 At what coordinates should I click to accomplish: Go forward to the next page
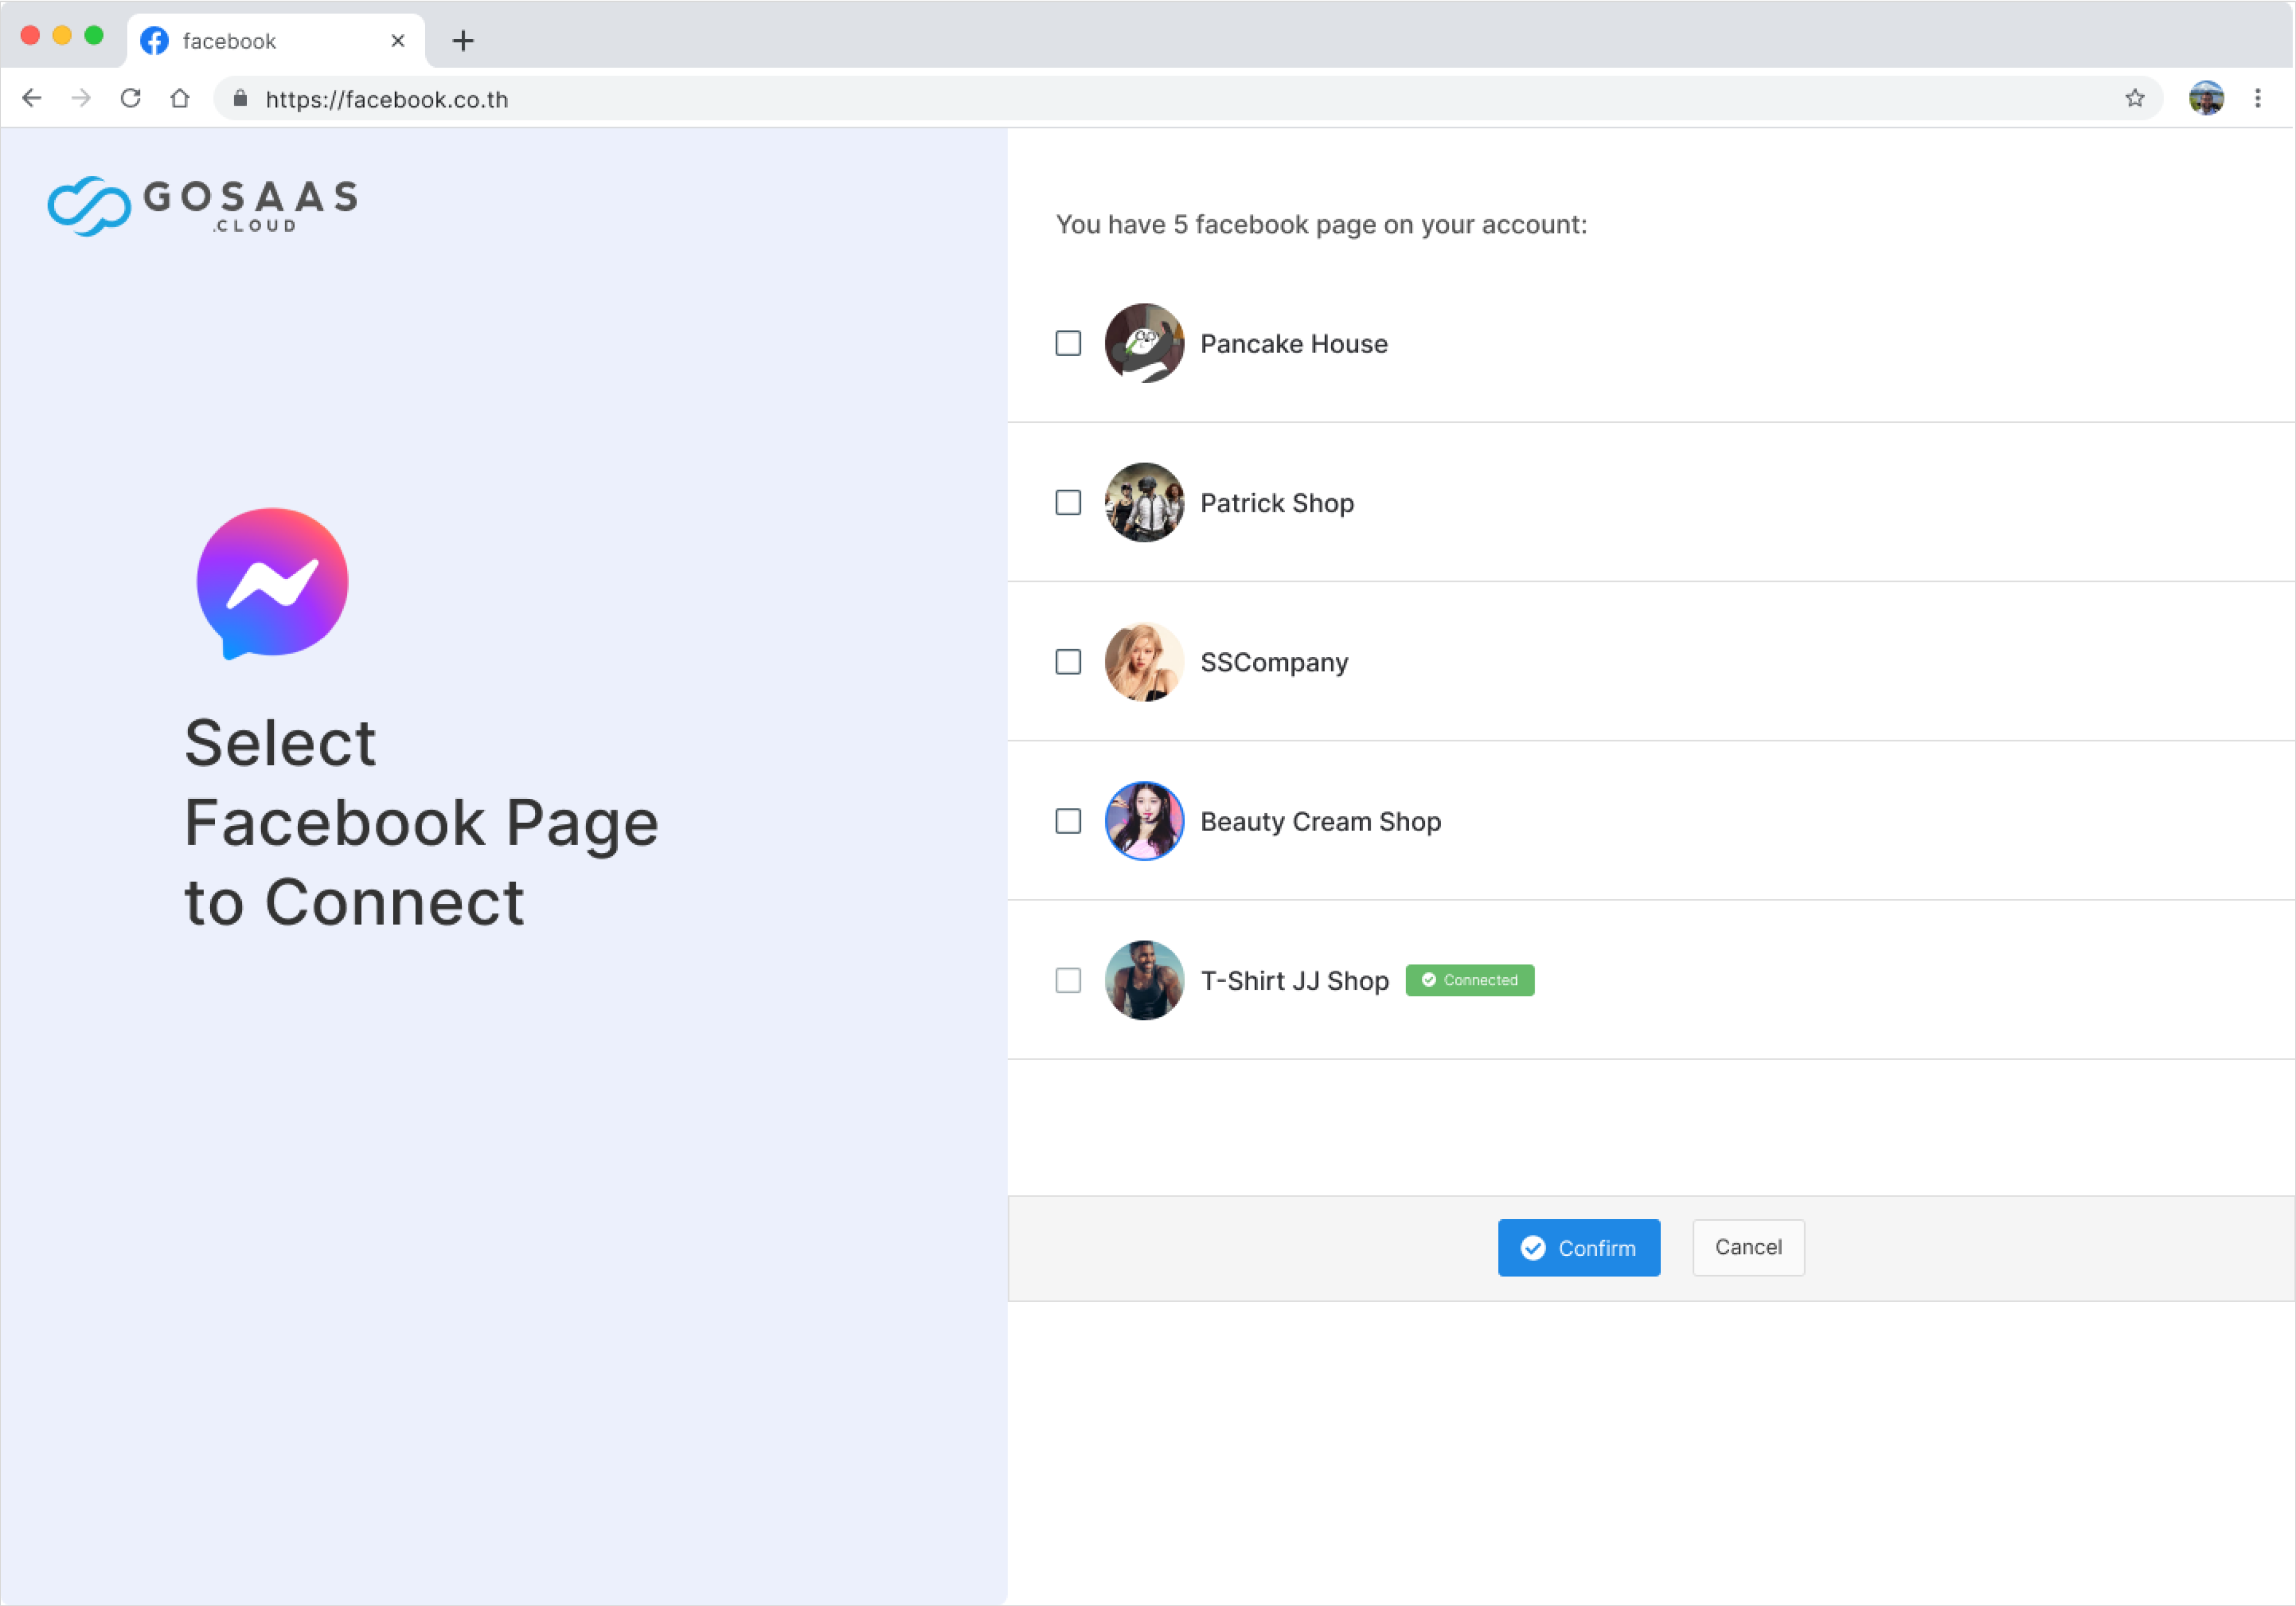[x=81, y=98]
